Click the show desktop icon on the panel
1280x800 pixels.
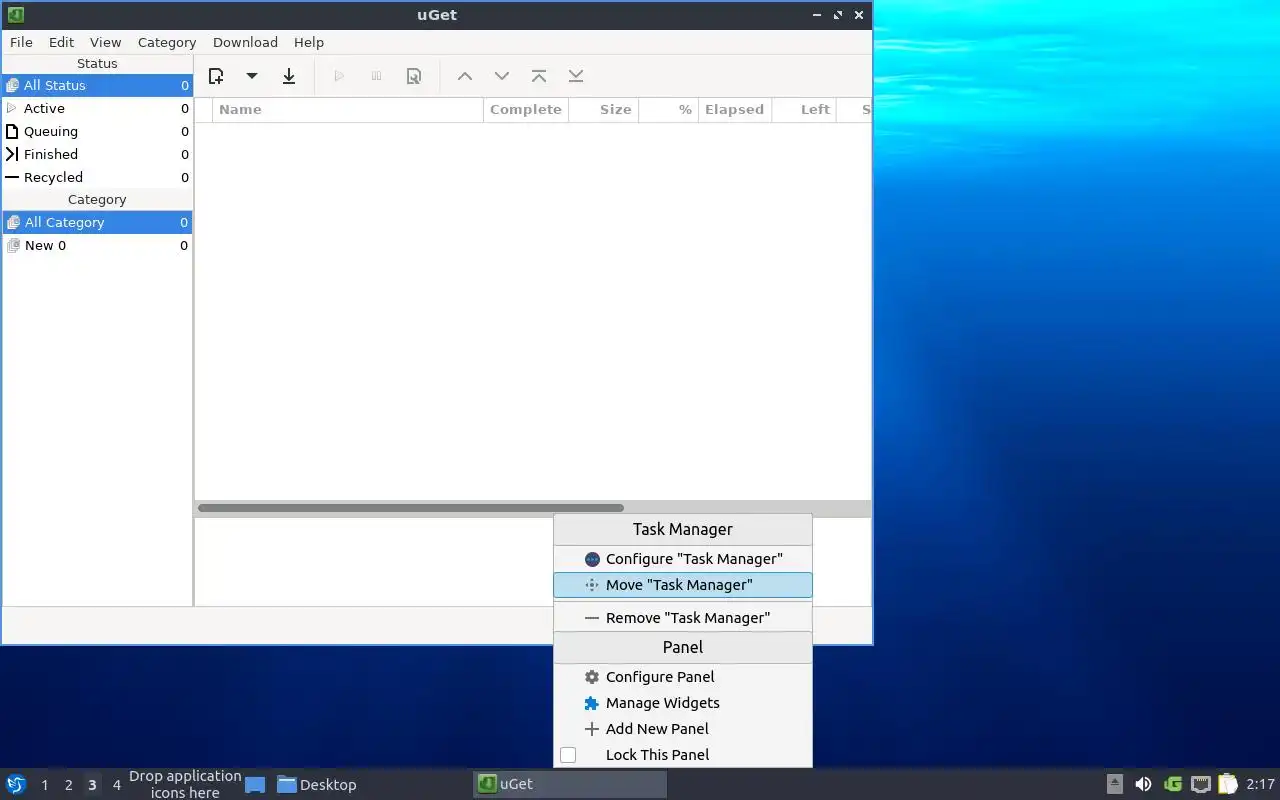pyautogui.click(x=255, y=785)
